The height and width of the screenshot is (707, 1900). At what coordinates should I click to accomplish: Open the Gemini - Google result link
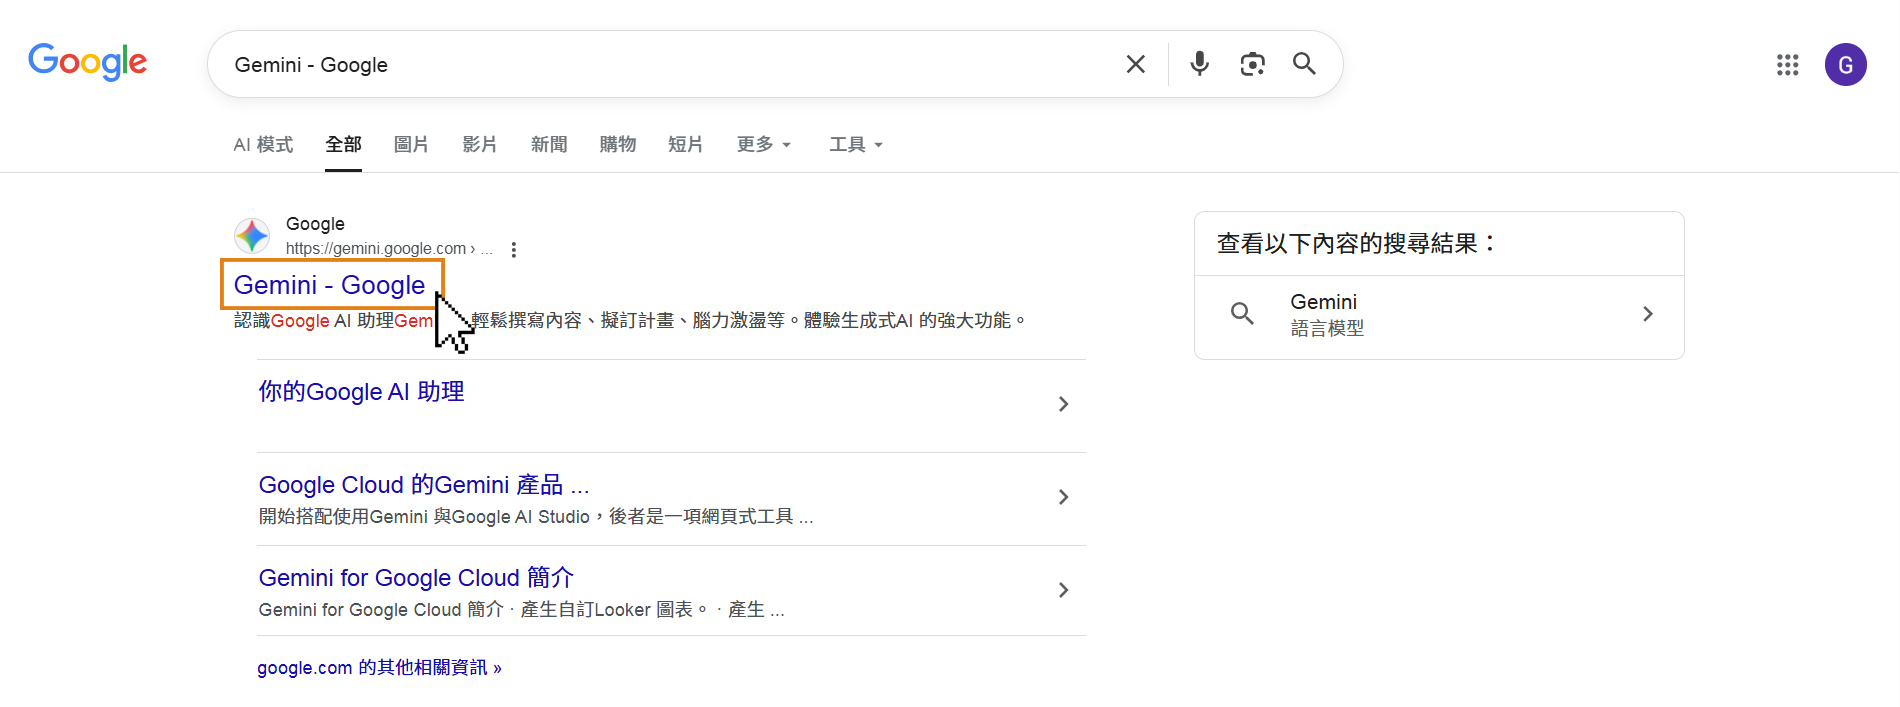tap(329, 285)
